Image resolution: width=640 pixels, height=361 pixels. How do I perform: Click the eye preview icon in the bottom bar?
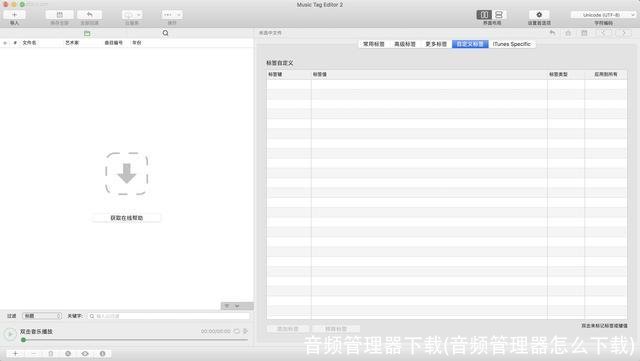point(85,354)
